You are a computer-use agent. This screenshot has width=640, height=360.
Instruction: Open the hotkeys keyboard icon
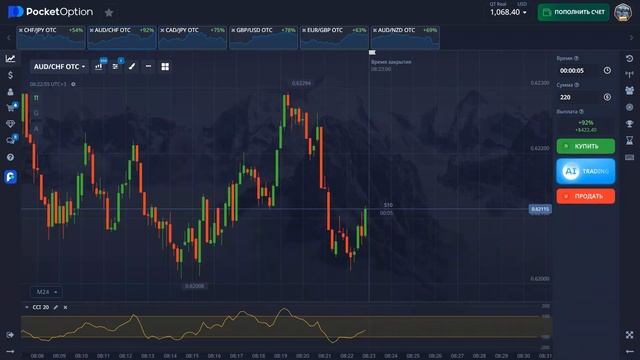coord(629,157)
